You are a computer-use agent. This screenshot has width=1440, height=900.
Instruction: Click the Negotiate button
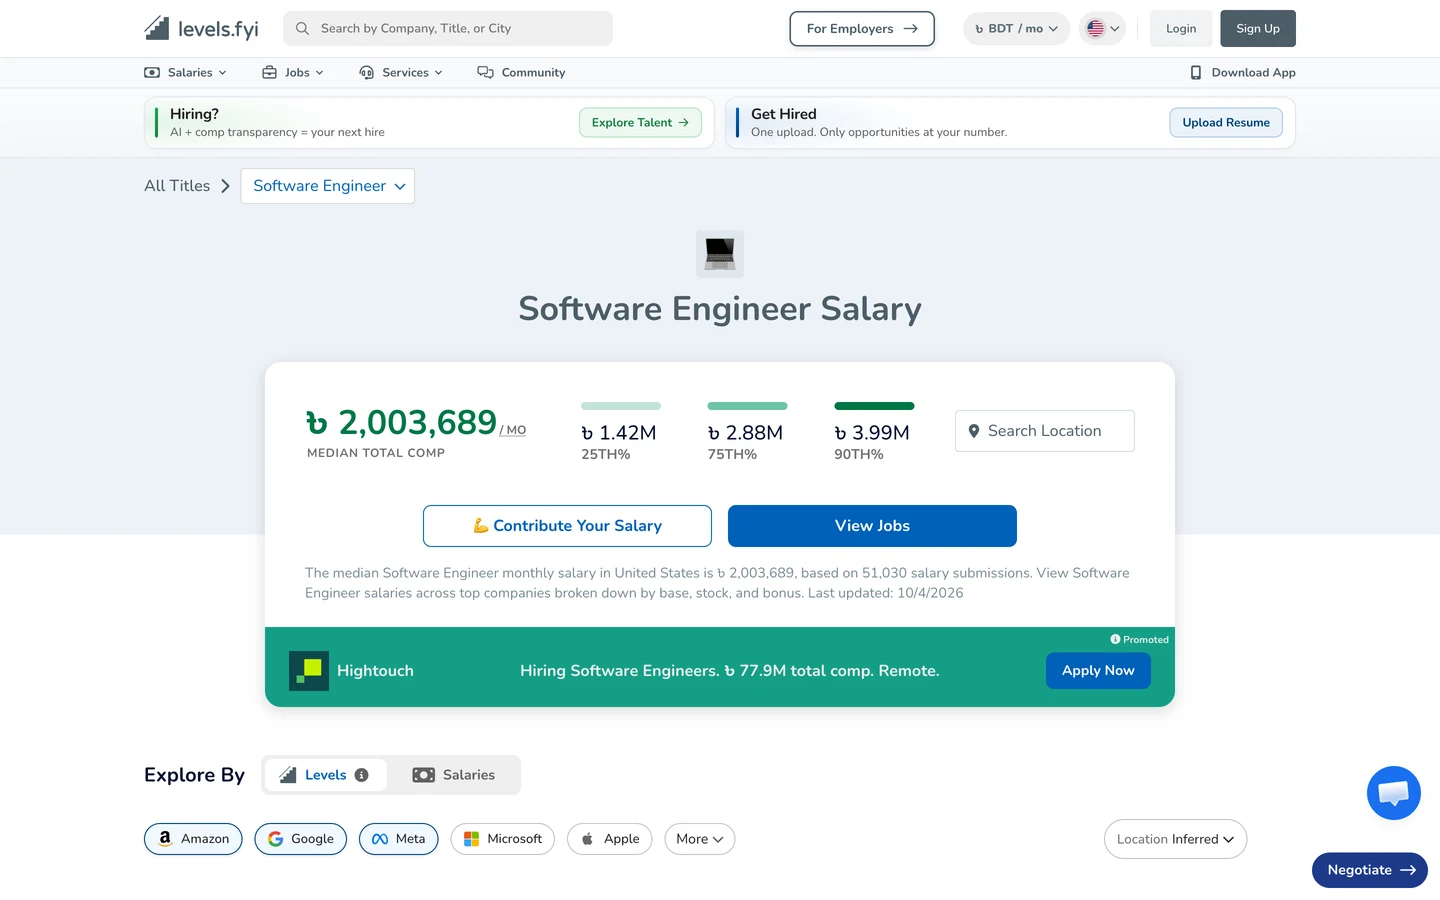[1370, 870]
